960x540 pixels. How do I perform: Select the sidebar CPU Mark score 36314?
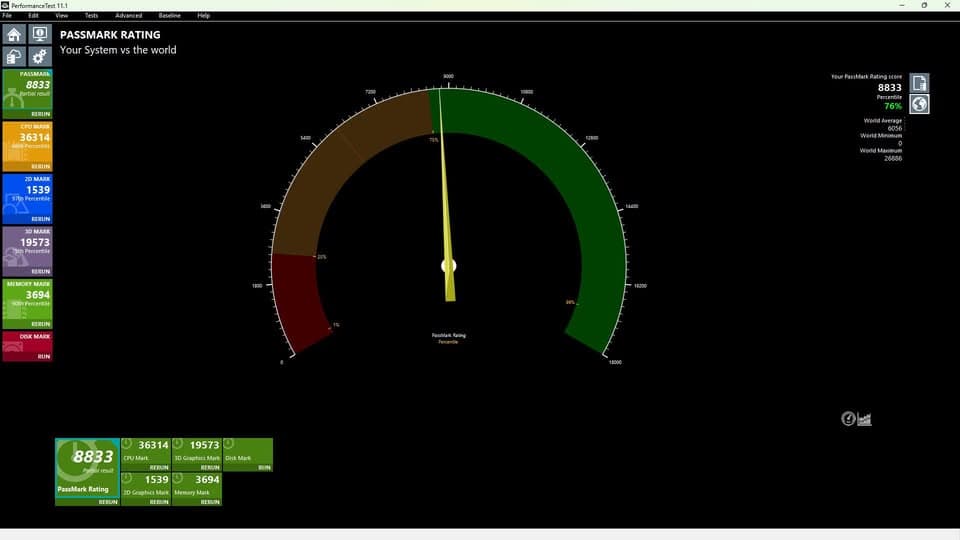34,137
